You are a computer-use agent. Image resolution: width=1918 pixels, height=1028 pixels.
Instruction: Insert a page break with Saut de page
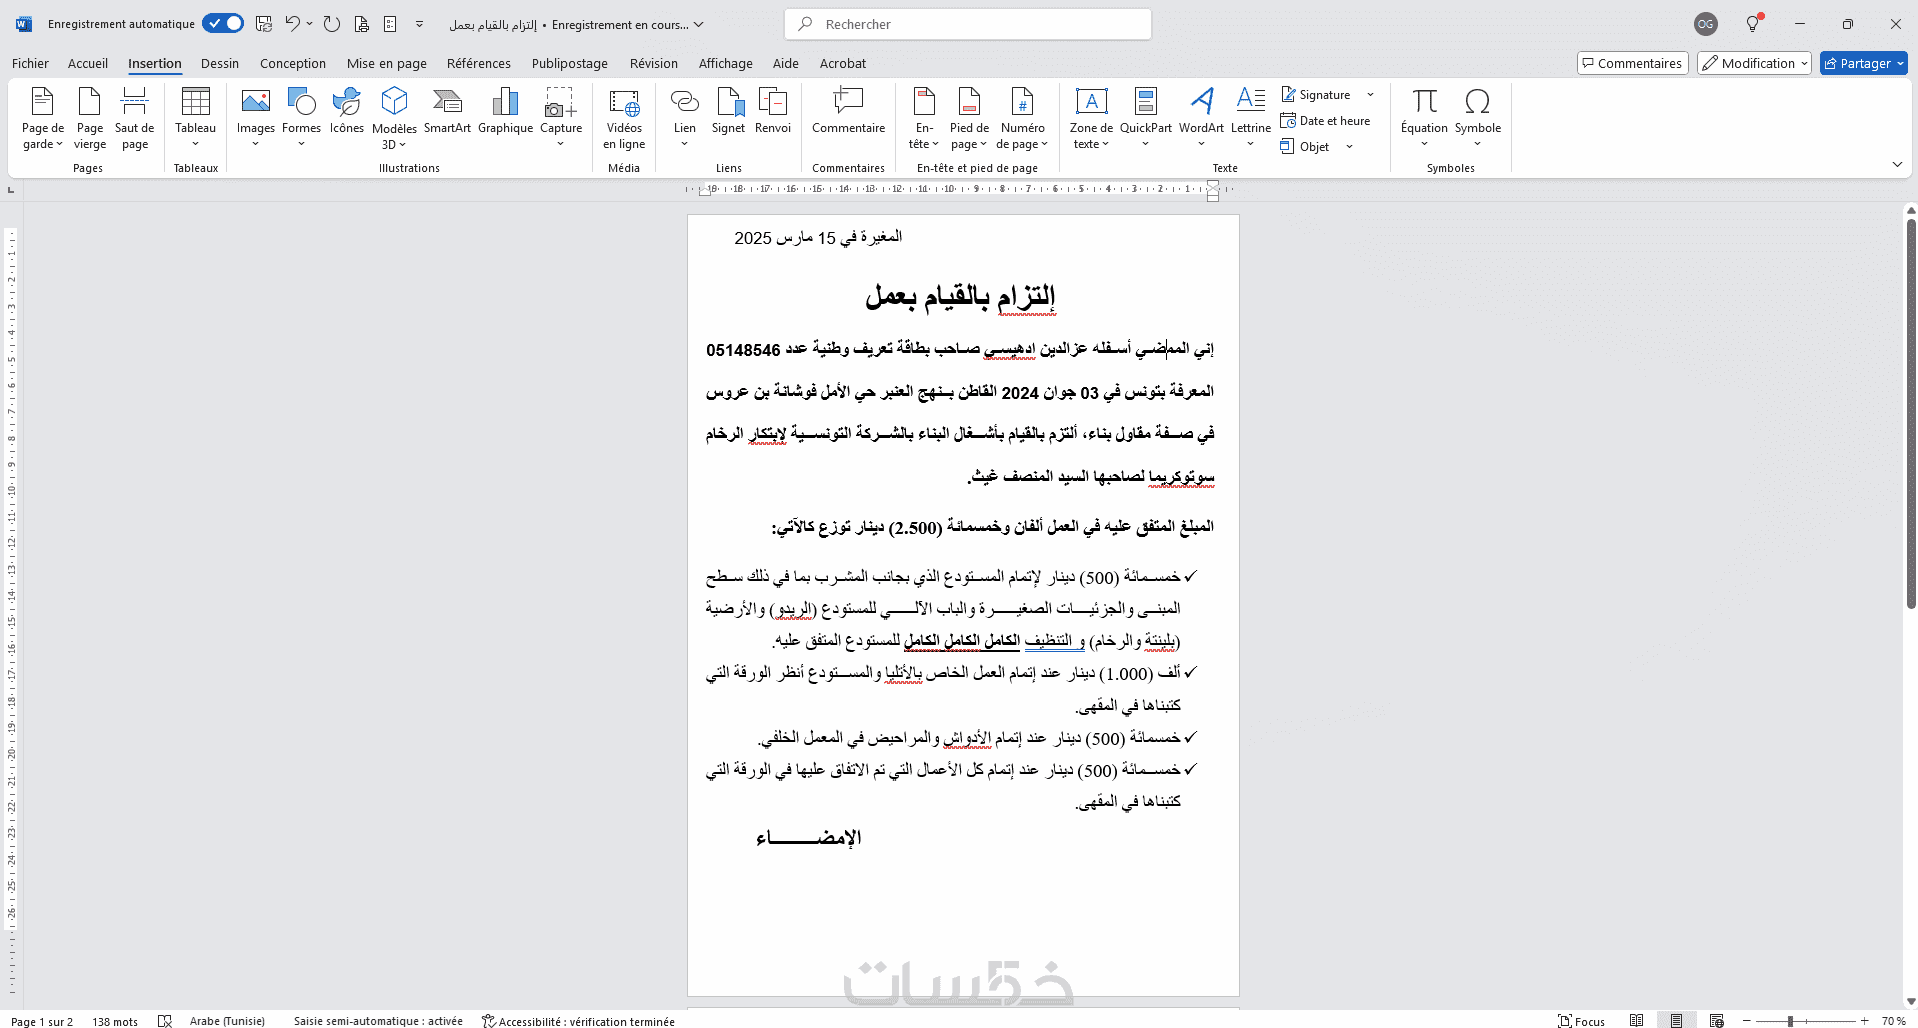click(134, 118)
